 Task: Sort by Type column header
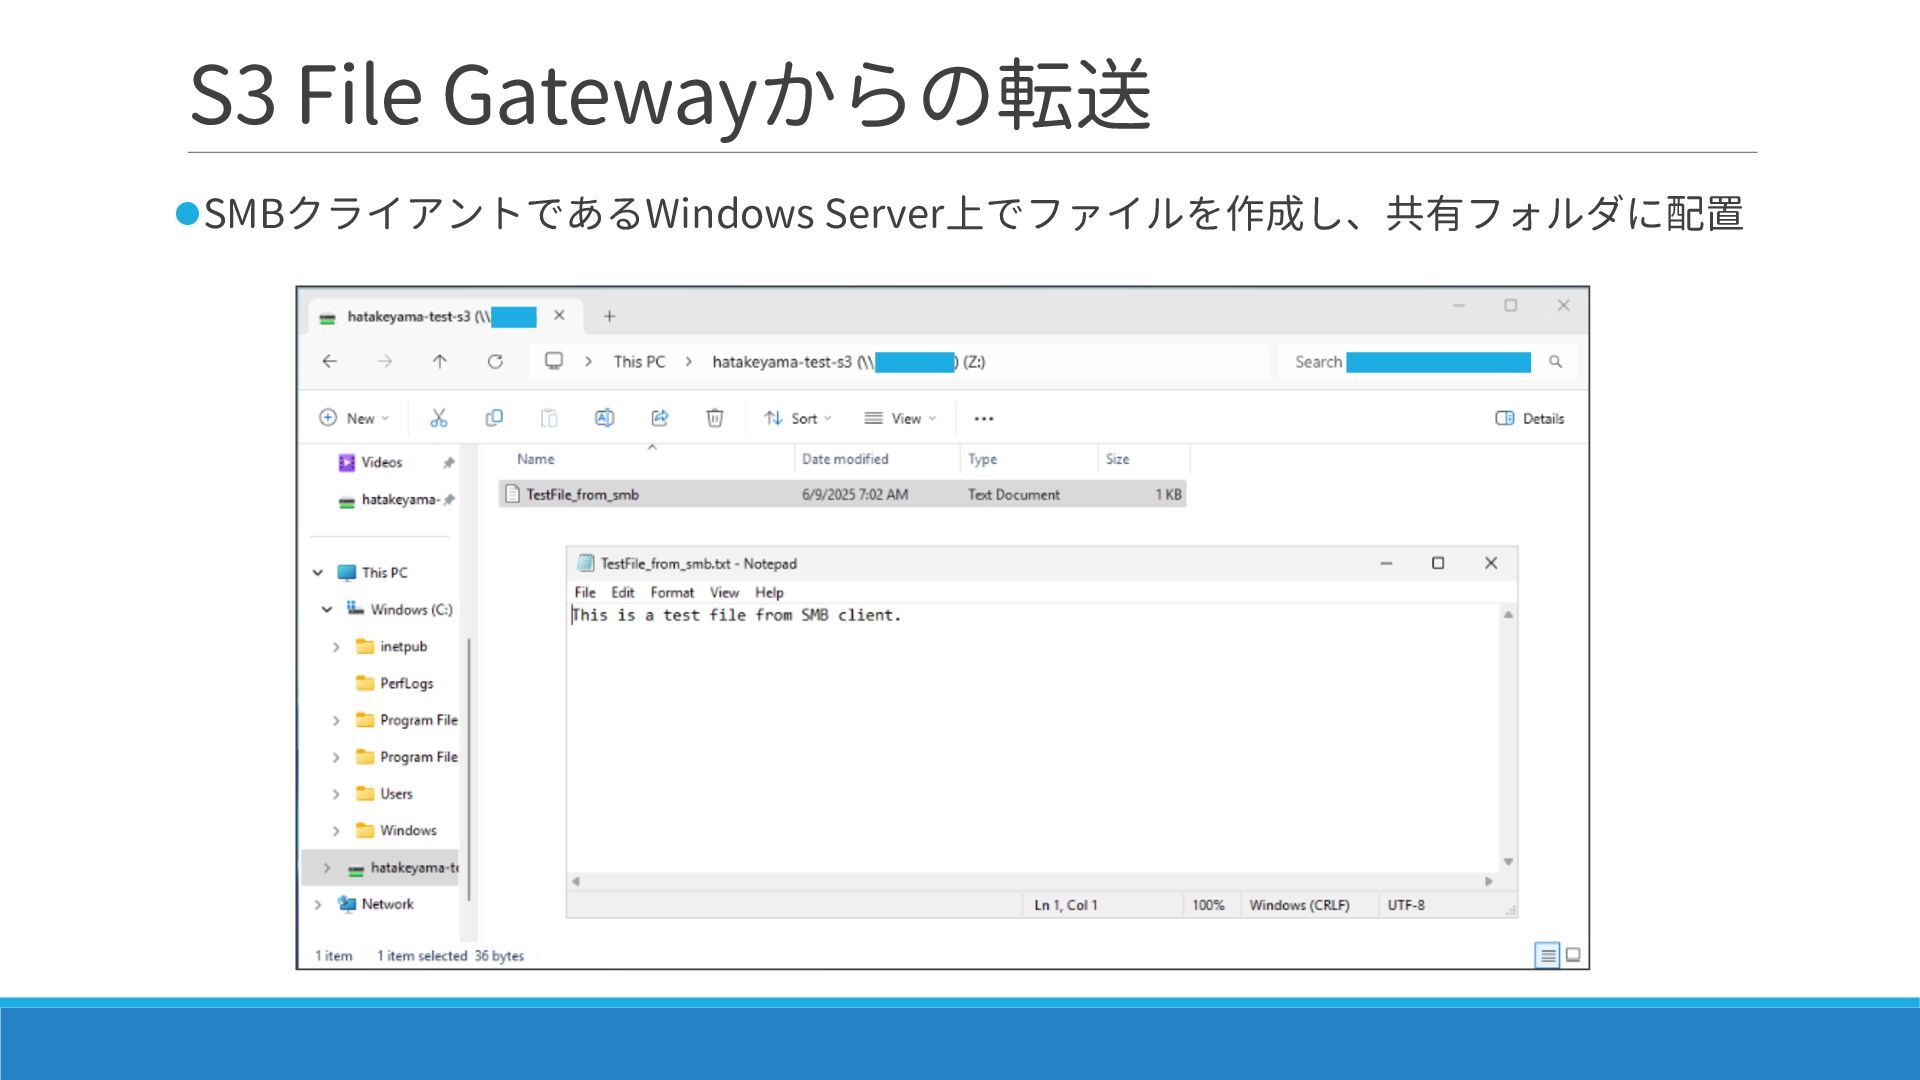tap(982, 459)
